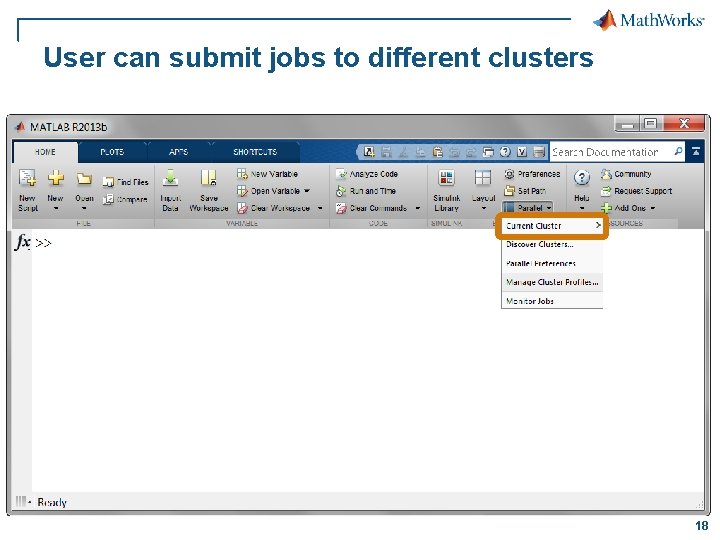Image resolution: width=720 pixels, height=540 pixels.
Task: Visit the Community resource
Action: coord(626,174)
